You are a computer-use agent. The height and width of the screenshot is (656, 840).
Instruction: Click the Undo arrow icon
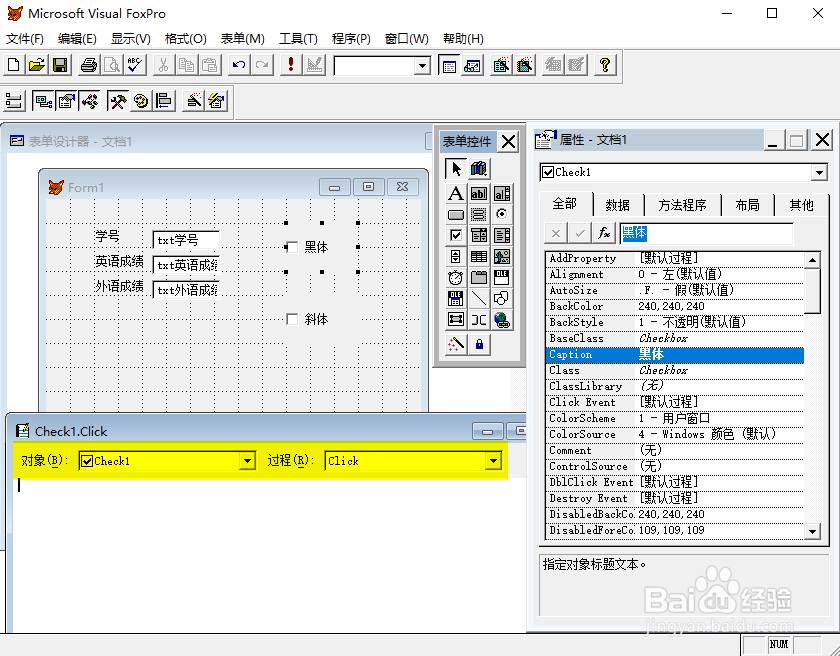point(238,65)
